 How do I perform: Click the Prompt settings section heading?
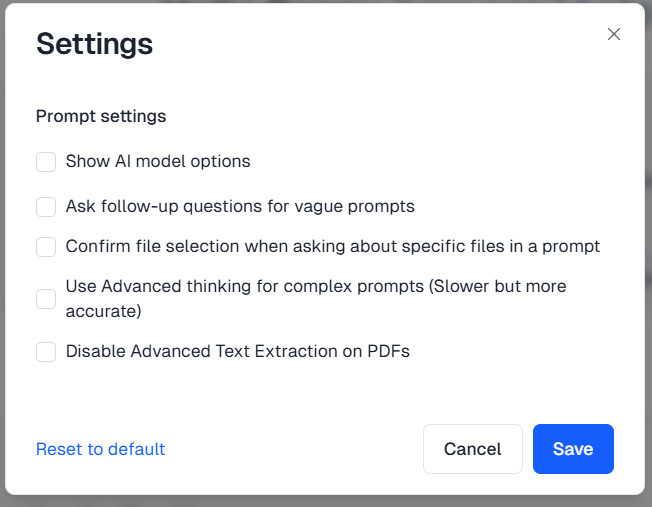pyautogui.click(x=101, y=116)
